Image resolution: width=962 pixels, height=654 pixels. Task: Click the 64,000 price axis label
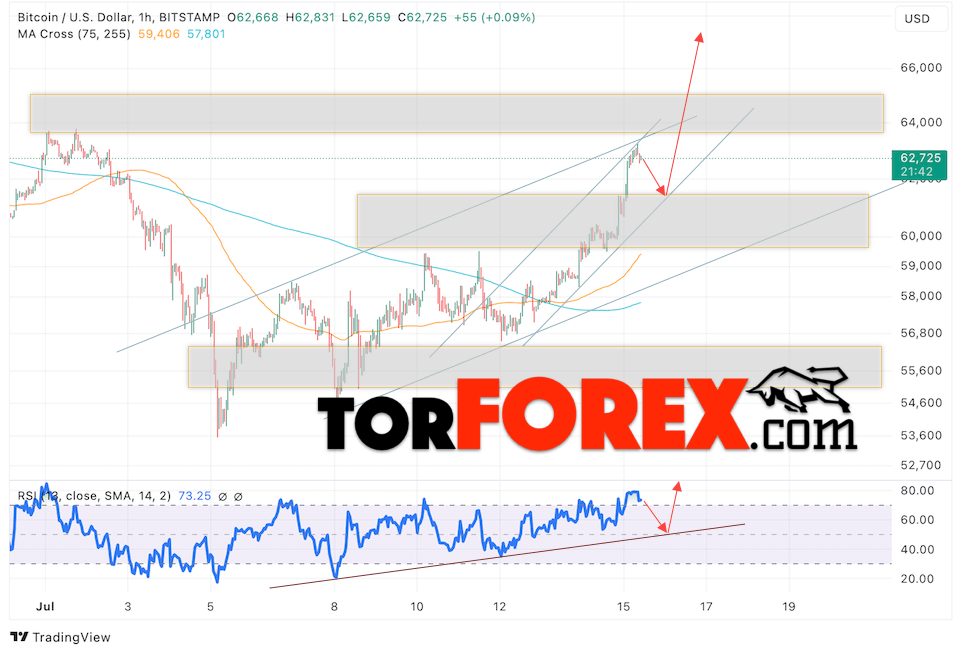(921, 122)
